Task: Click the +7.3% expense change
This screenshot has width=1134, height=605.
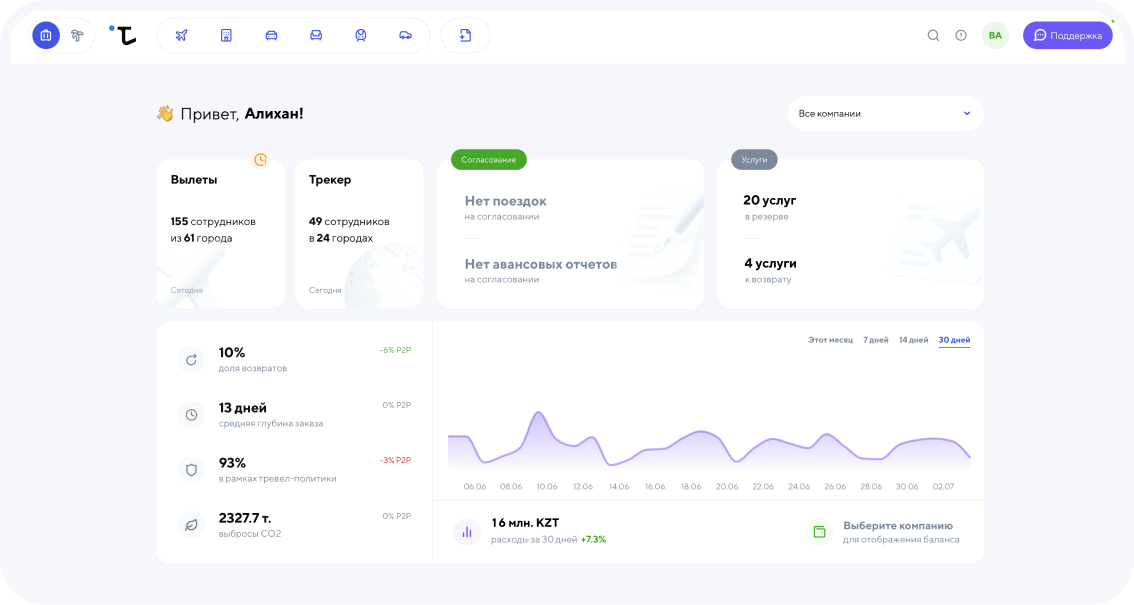Action: point(593,539)
